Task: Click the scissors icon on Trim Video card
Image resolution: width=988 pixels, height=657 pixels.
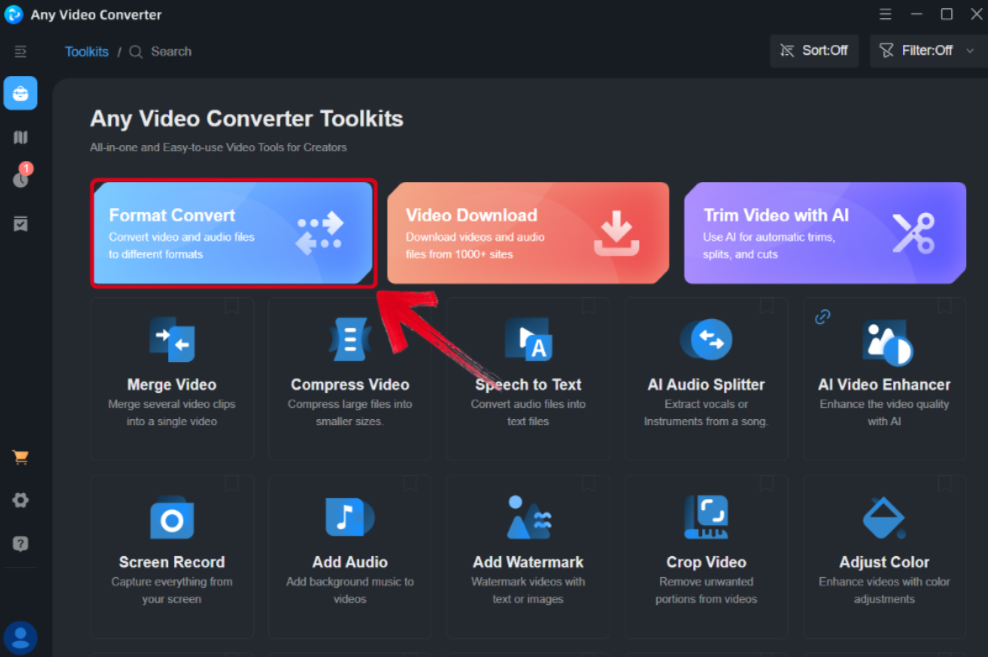Action: click(x=913, y=233)
